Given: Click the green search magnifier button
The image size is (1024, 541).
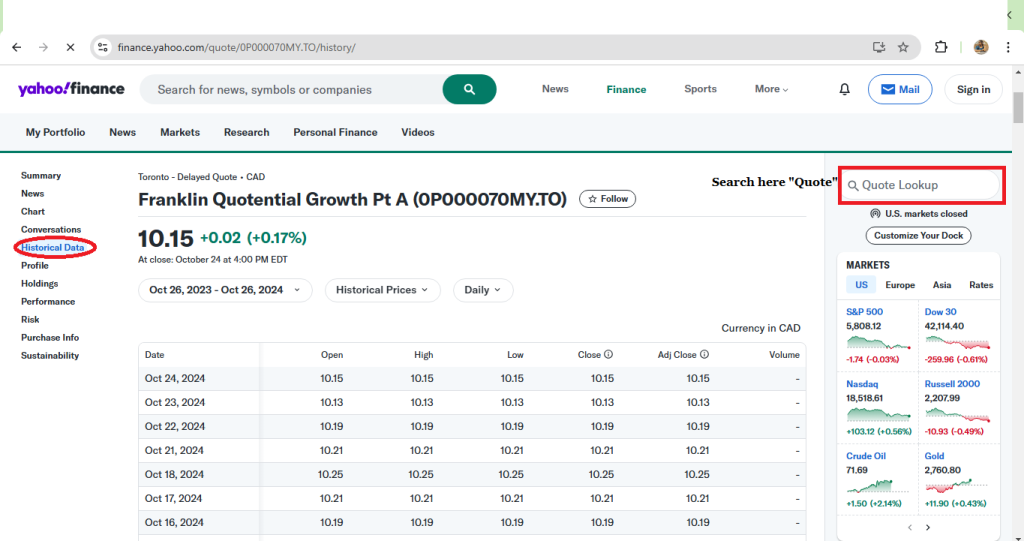Looking at the screenshot, I should 470,90.
